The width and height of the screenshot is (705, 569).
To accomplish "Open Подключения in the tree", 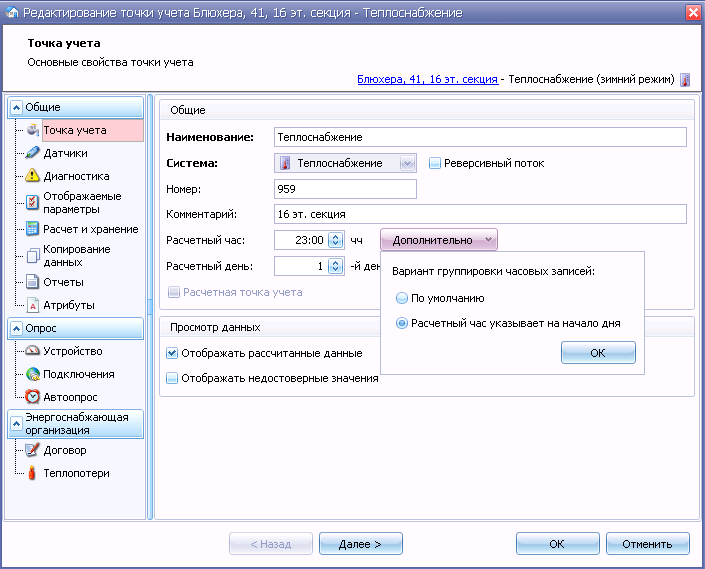I will coord(79,374).
